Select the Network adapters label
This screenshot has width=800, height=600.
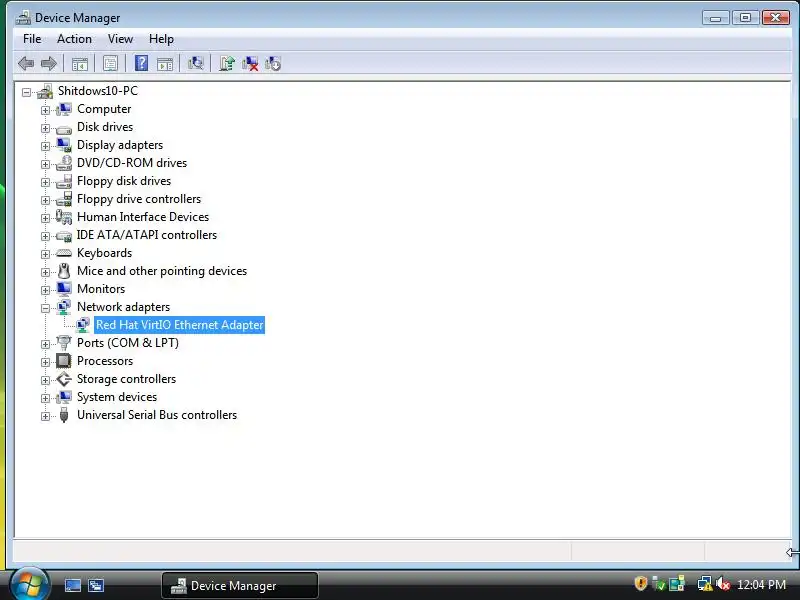[123, 307]
